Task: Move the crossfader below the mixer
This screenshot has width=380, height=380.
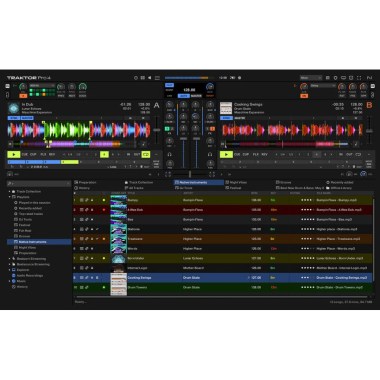Action: pos(190,174)
